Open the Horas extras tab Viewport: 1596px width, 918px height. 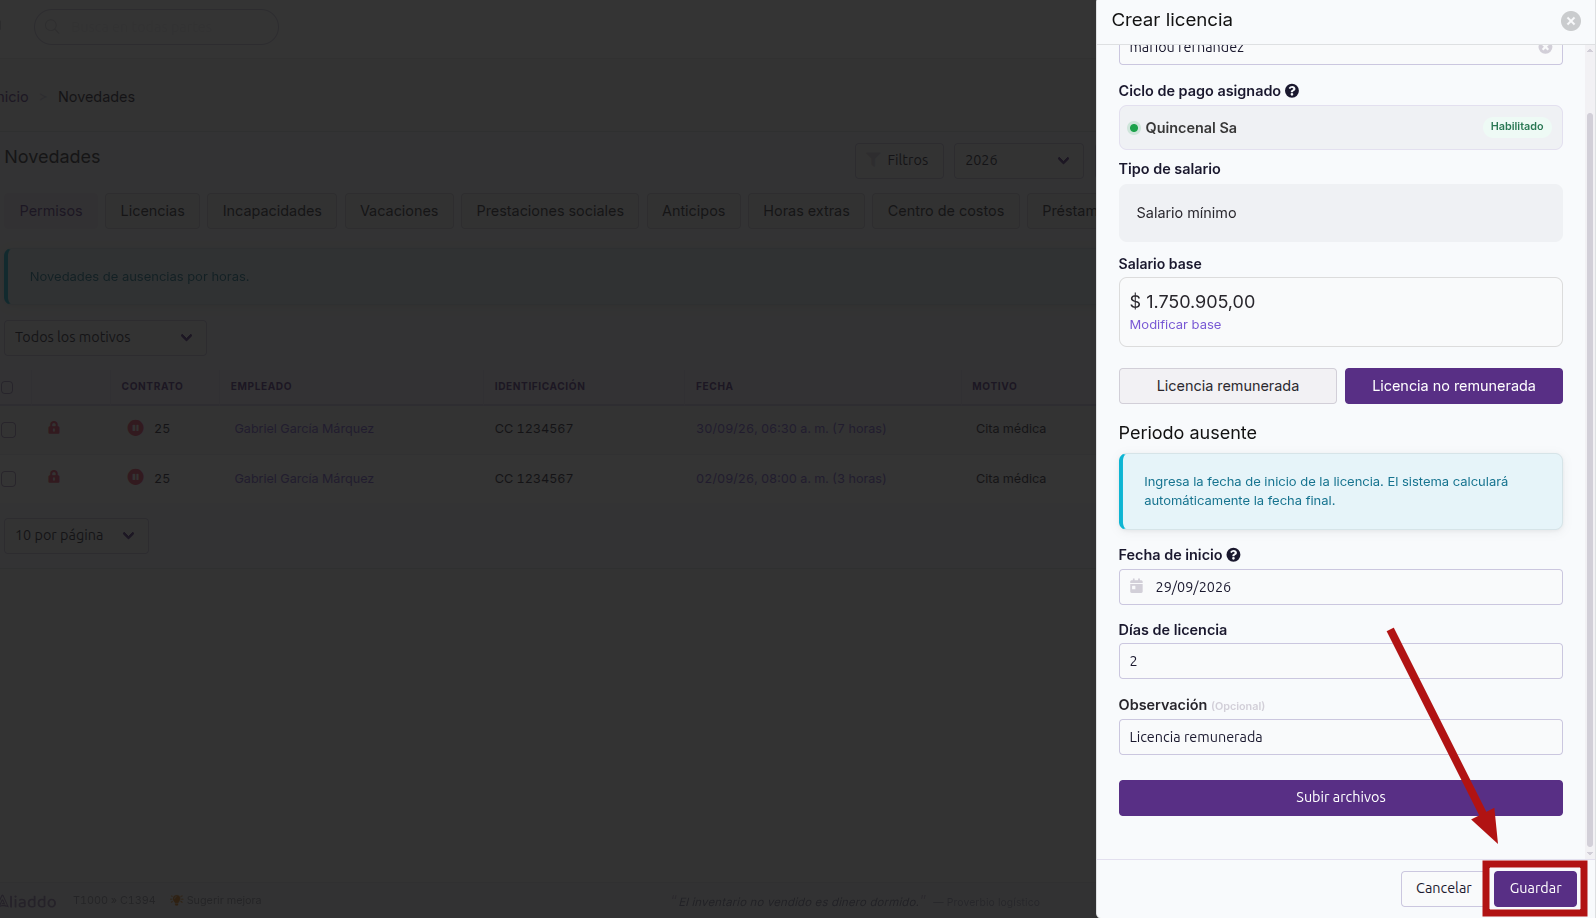pos(806,211)
